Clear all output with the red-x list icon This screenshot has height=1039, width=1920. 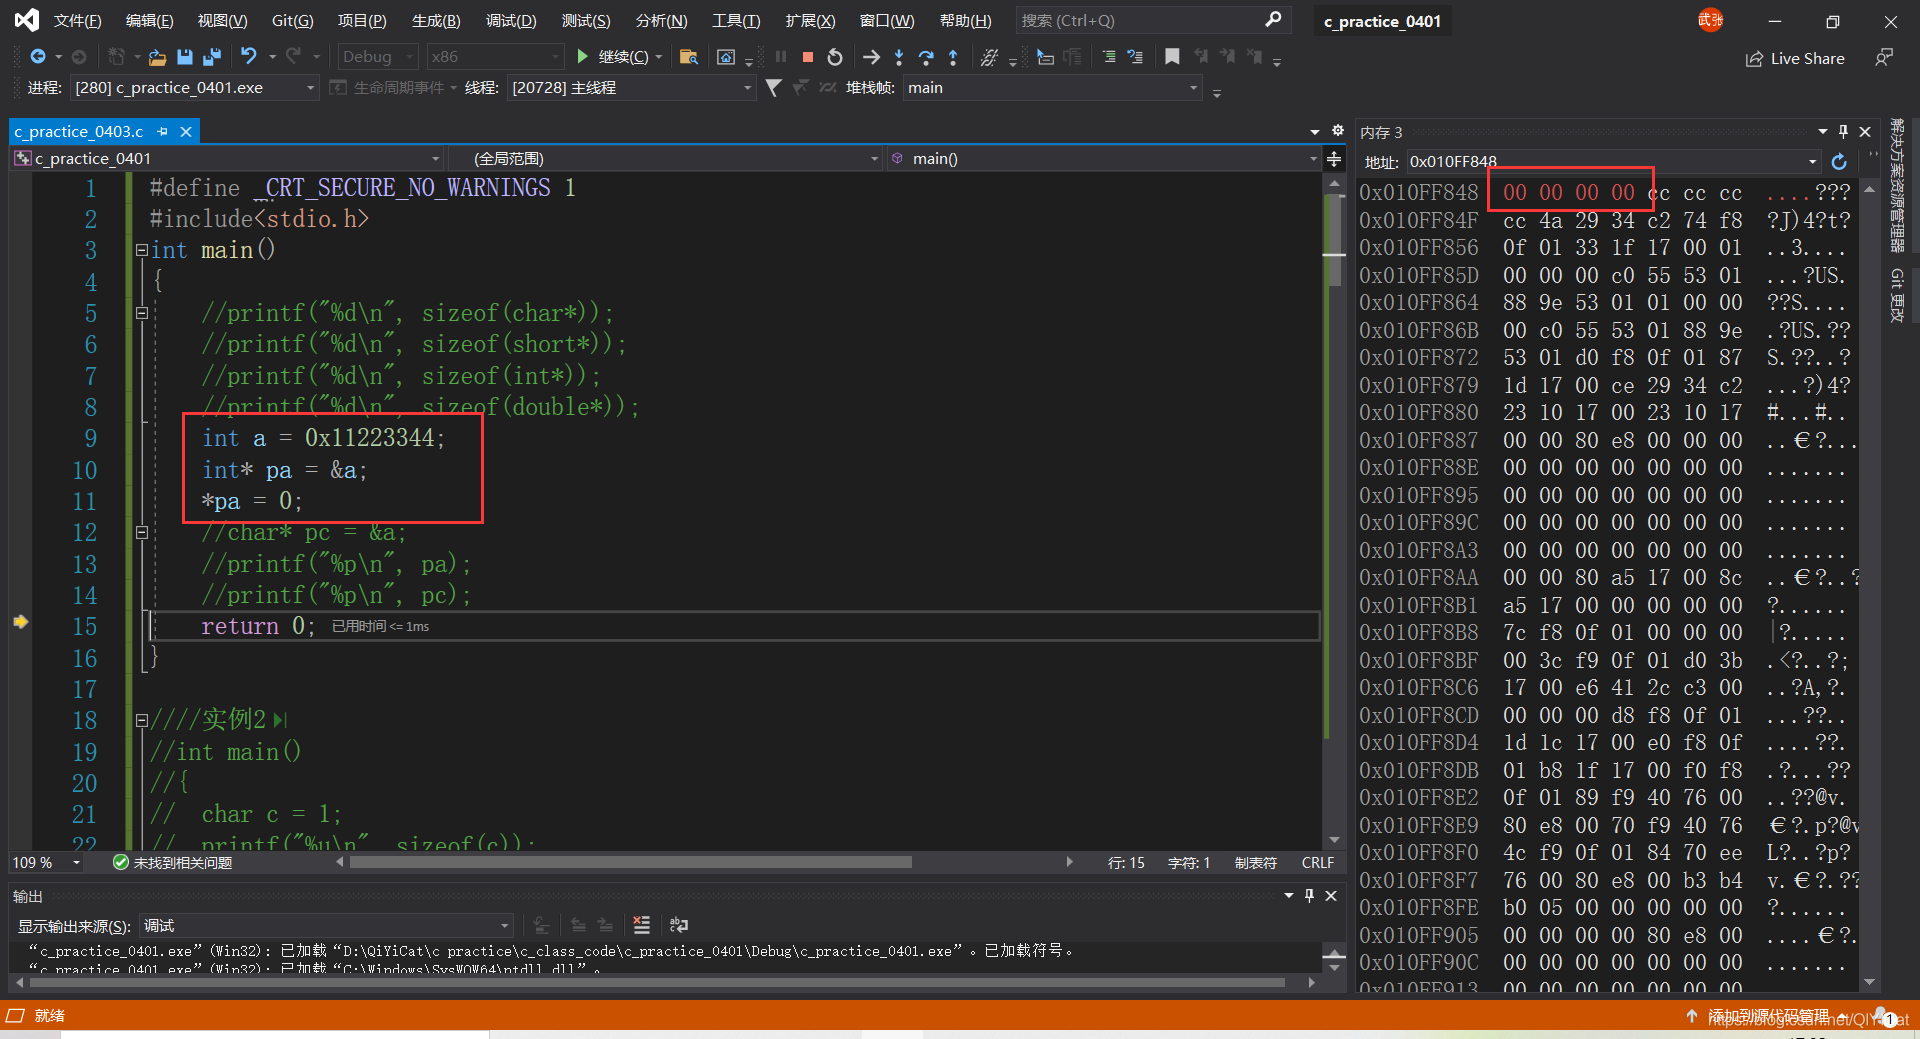coord(642,925)
